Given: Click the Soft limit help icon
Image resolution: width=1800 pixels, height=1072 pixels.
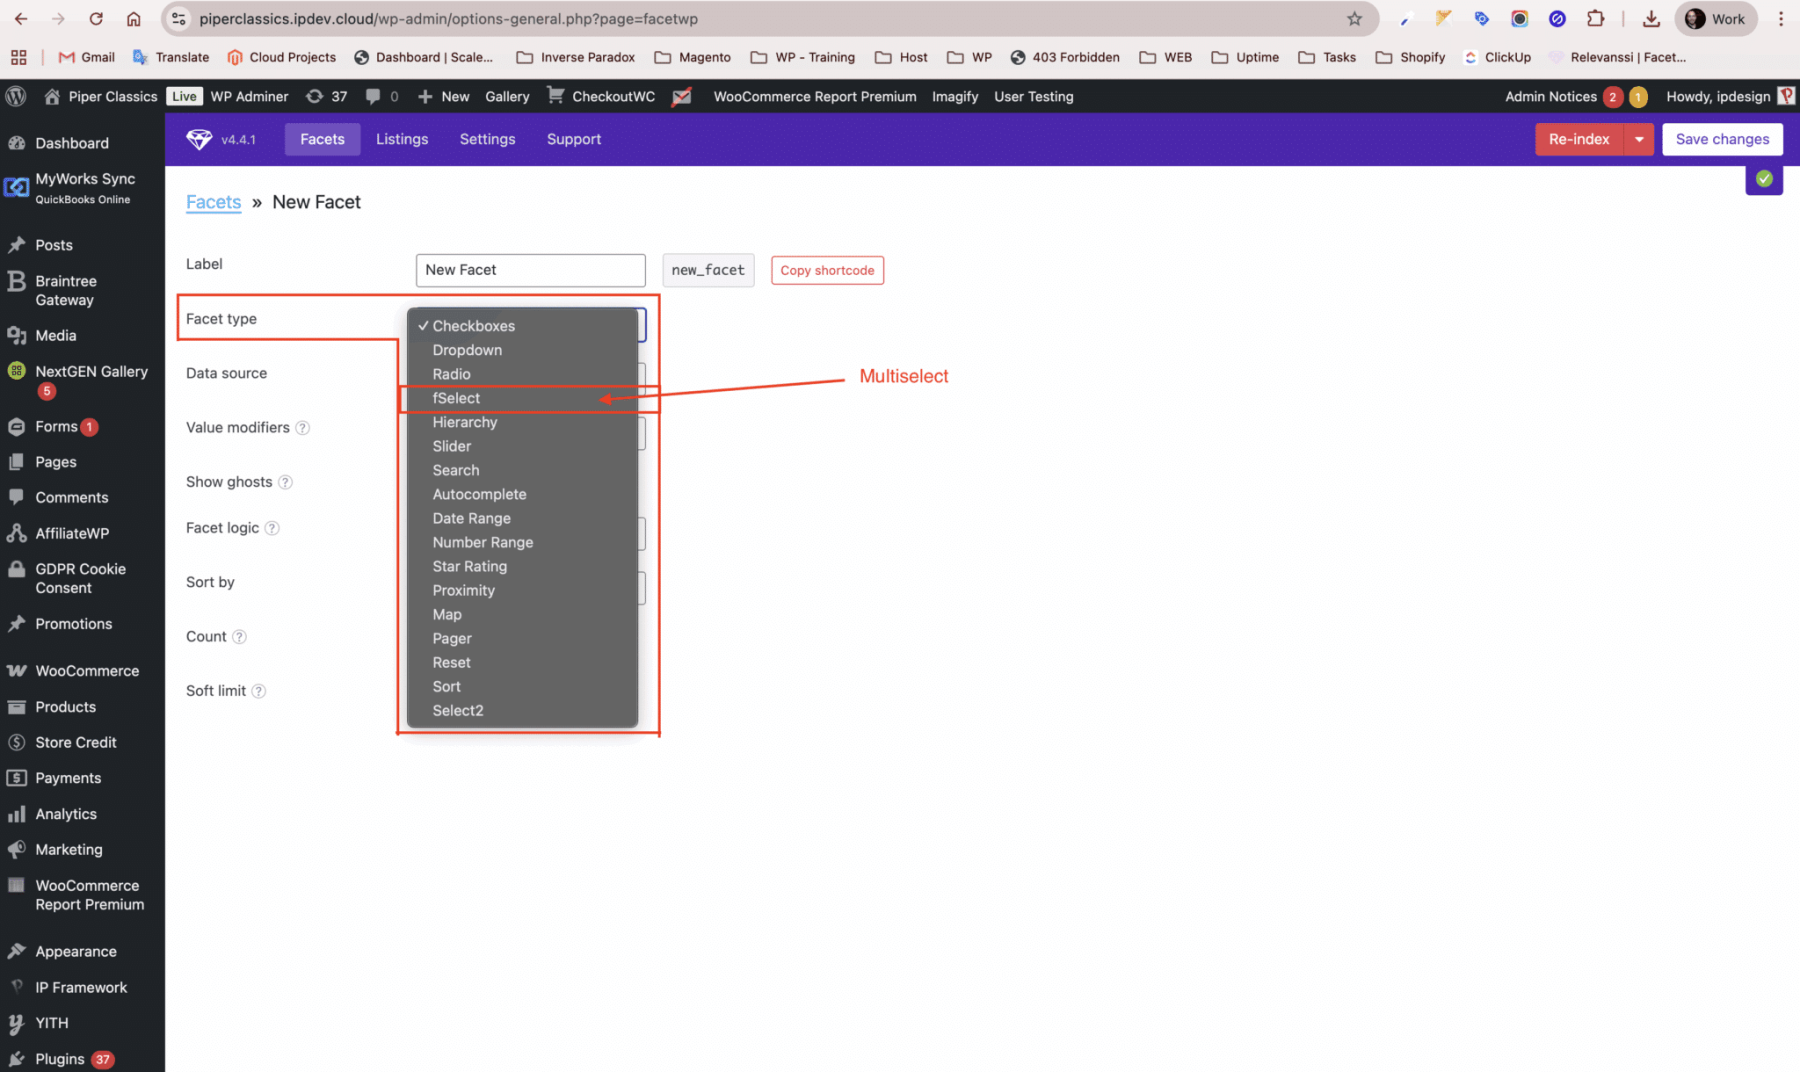Looking at the screenshot, I should [x=259, y=691].
